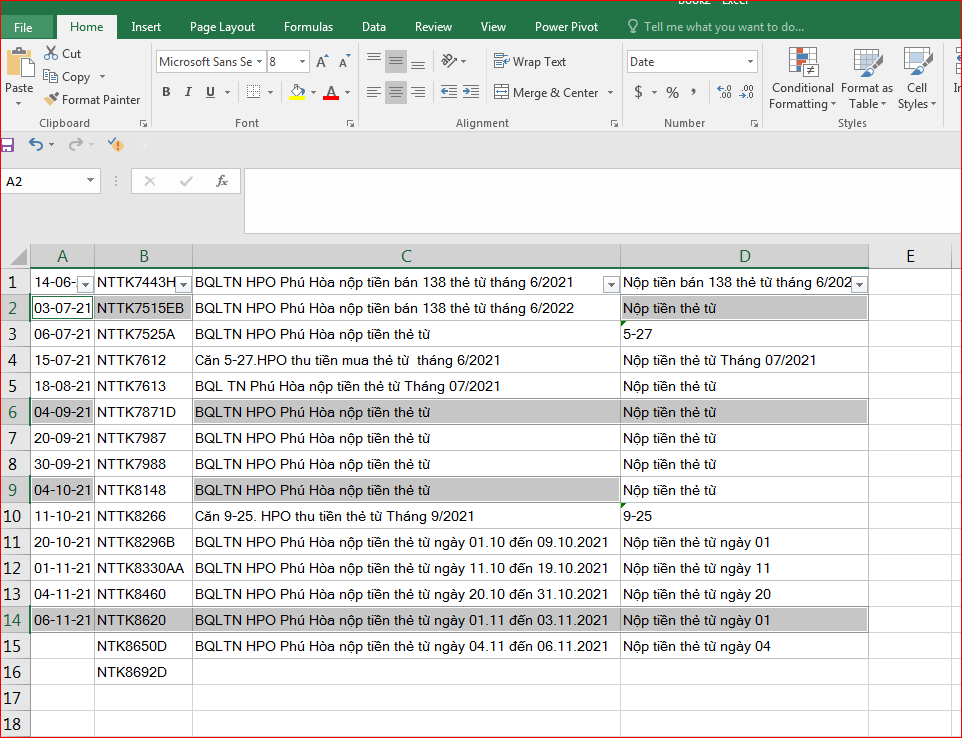This screenshot has width=962, height=738.
Task: Select row 14 header
Action: click(15, 620)
